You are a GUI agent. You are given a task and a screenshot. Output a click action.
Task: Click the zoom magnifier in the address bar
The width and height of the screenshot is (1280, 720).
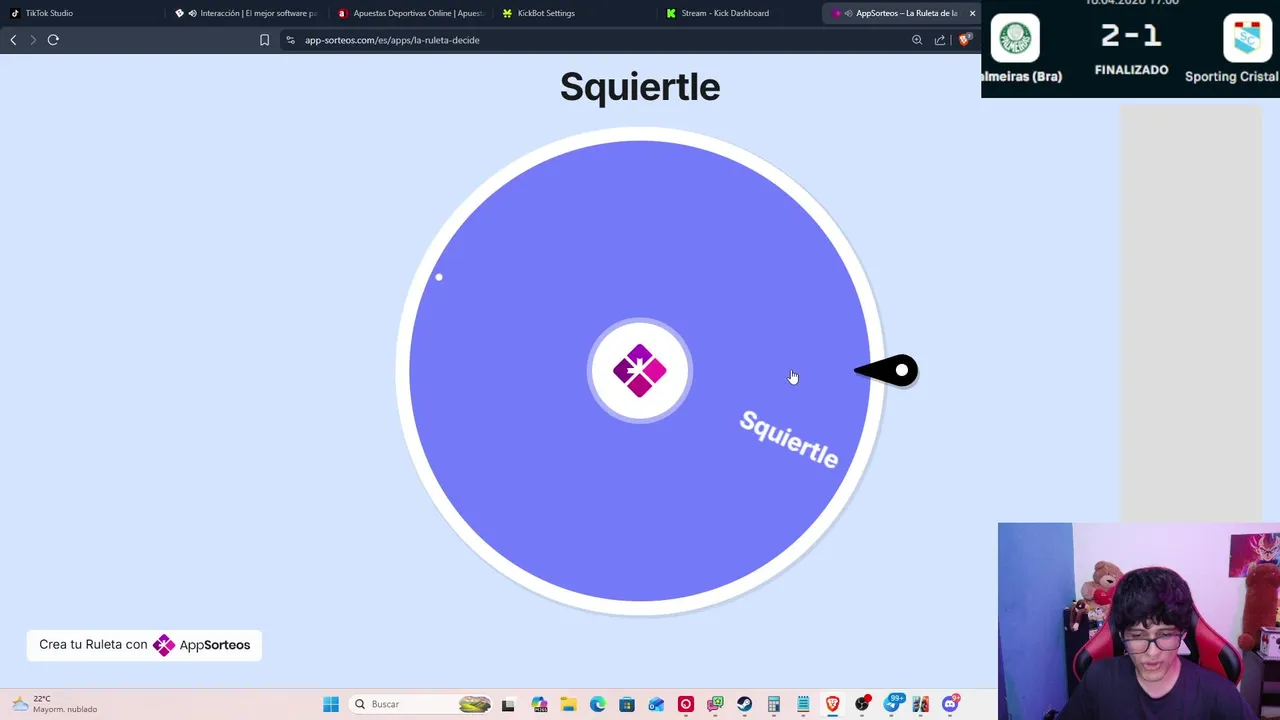click(917, 40)
